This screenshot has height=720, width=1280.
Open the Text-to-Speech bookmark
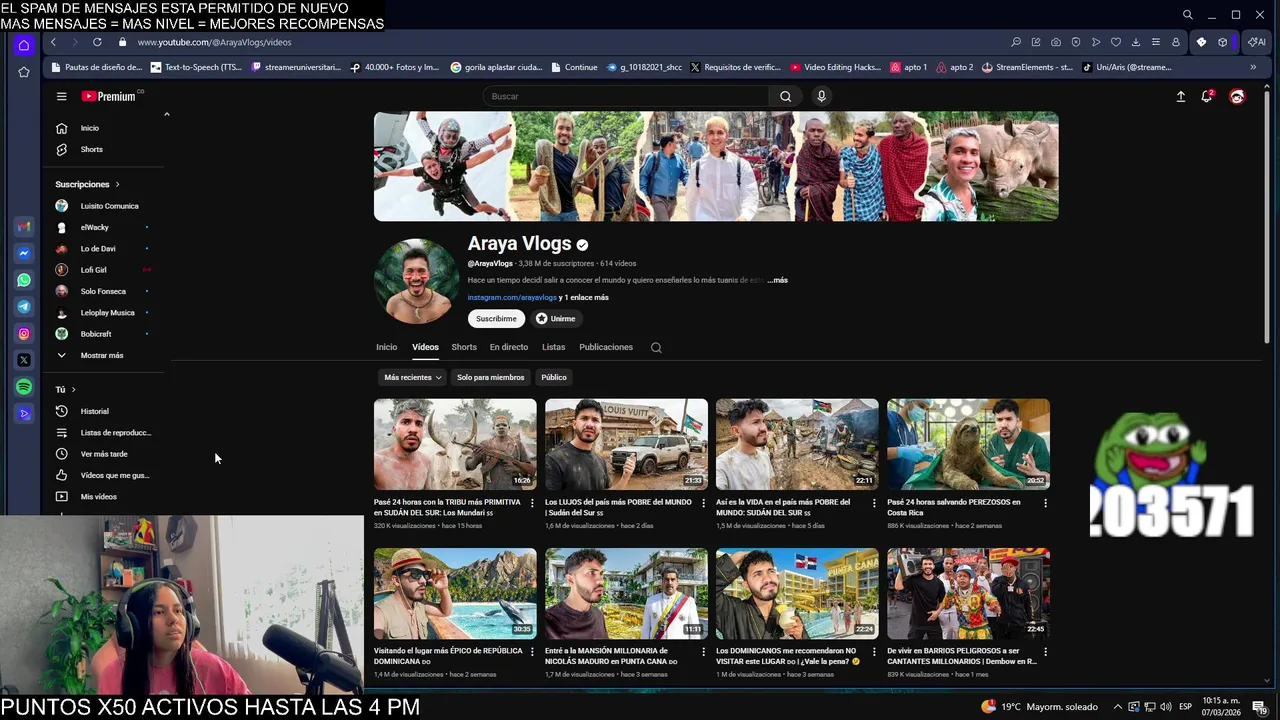point(196,67)
